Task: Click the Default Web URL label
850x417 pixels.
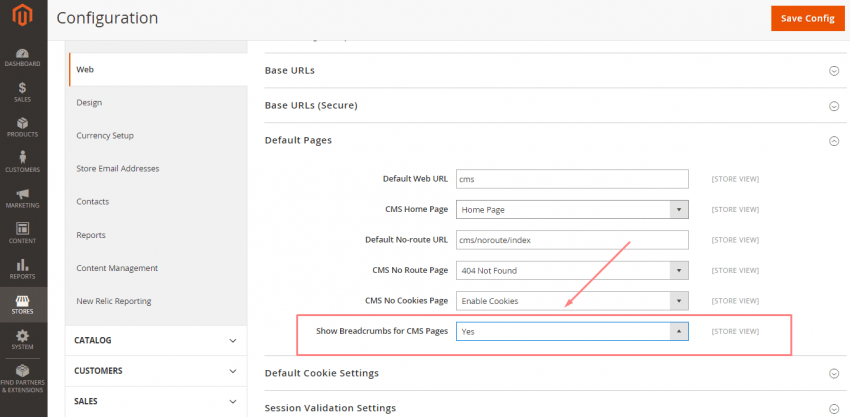Action: click(x=415, y=178)
